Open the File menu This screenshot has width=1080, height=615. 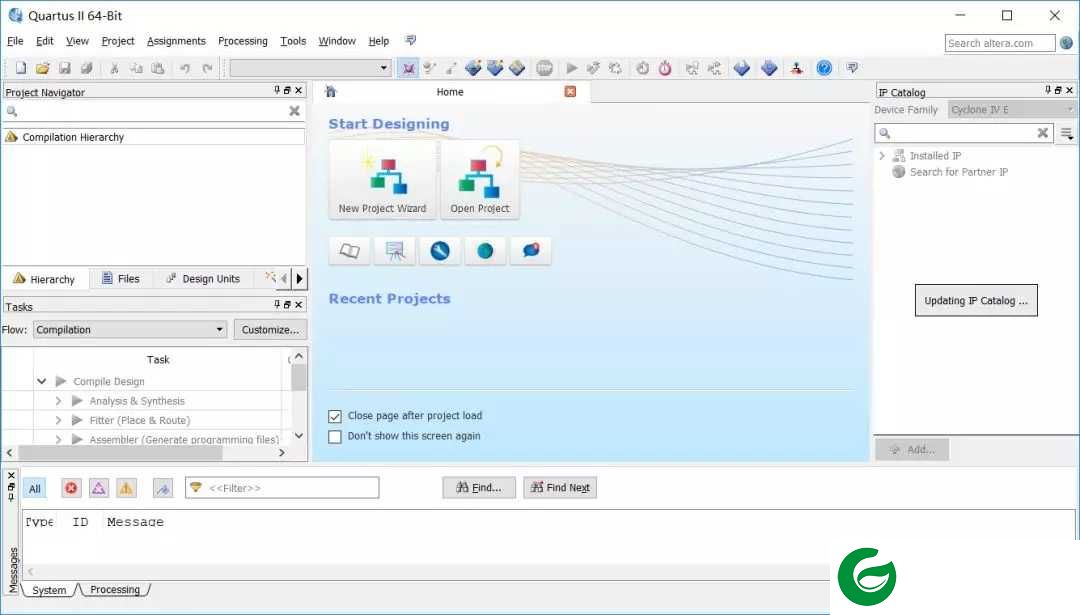pyautogui.click(x=15, y=41)
